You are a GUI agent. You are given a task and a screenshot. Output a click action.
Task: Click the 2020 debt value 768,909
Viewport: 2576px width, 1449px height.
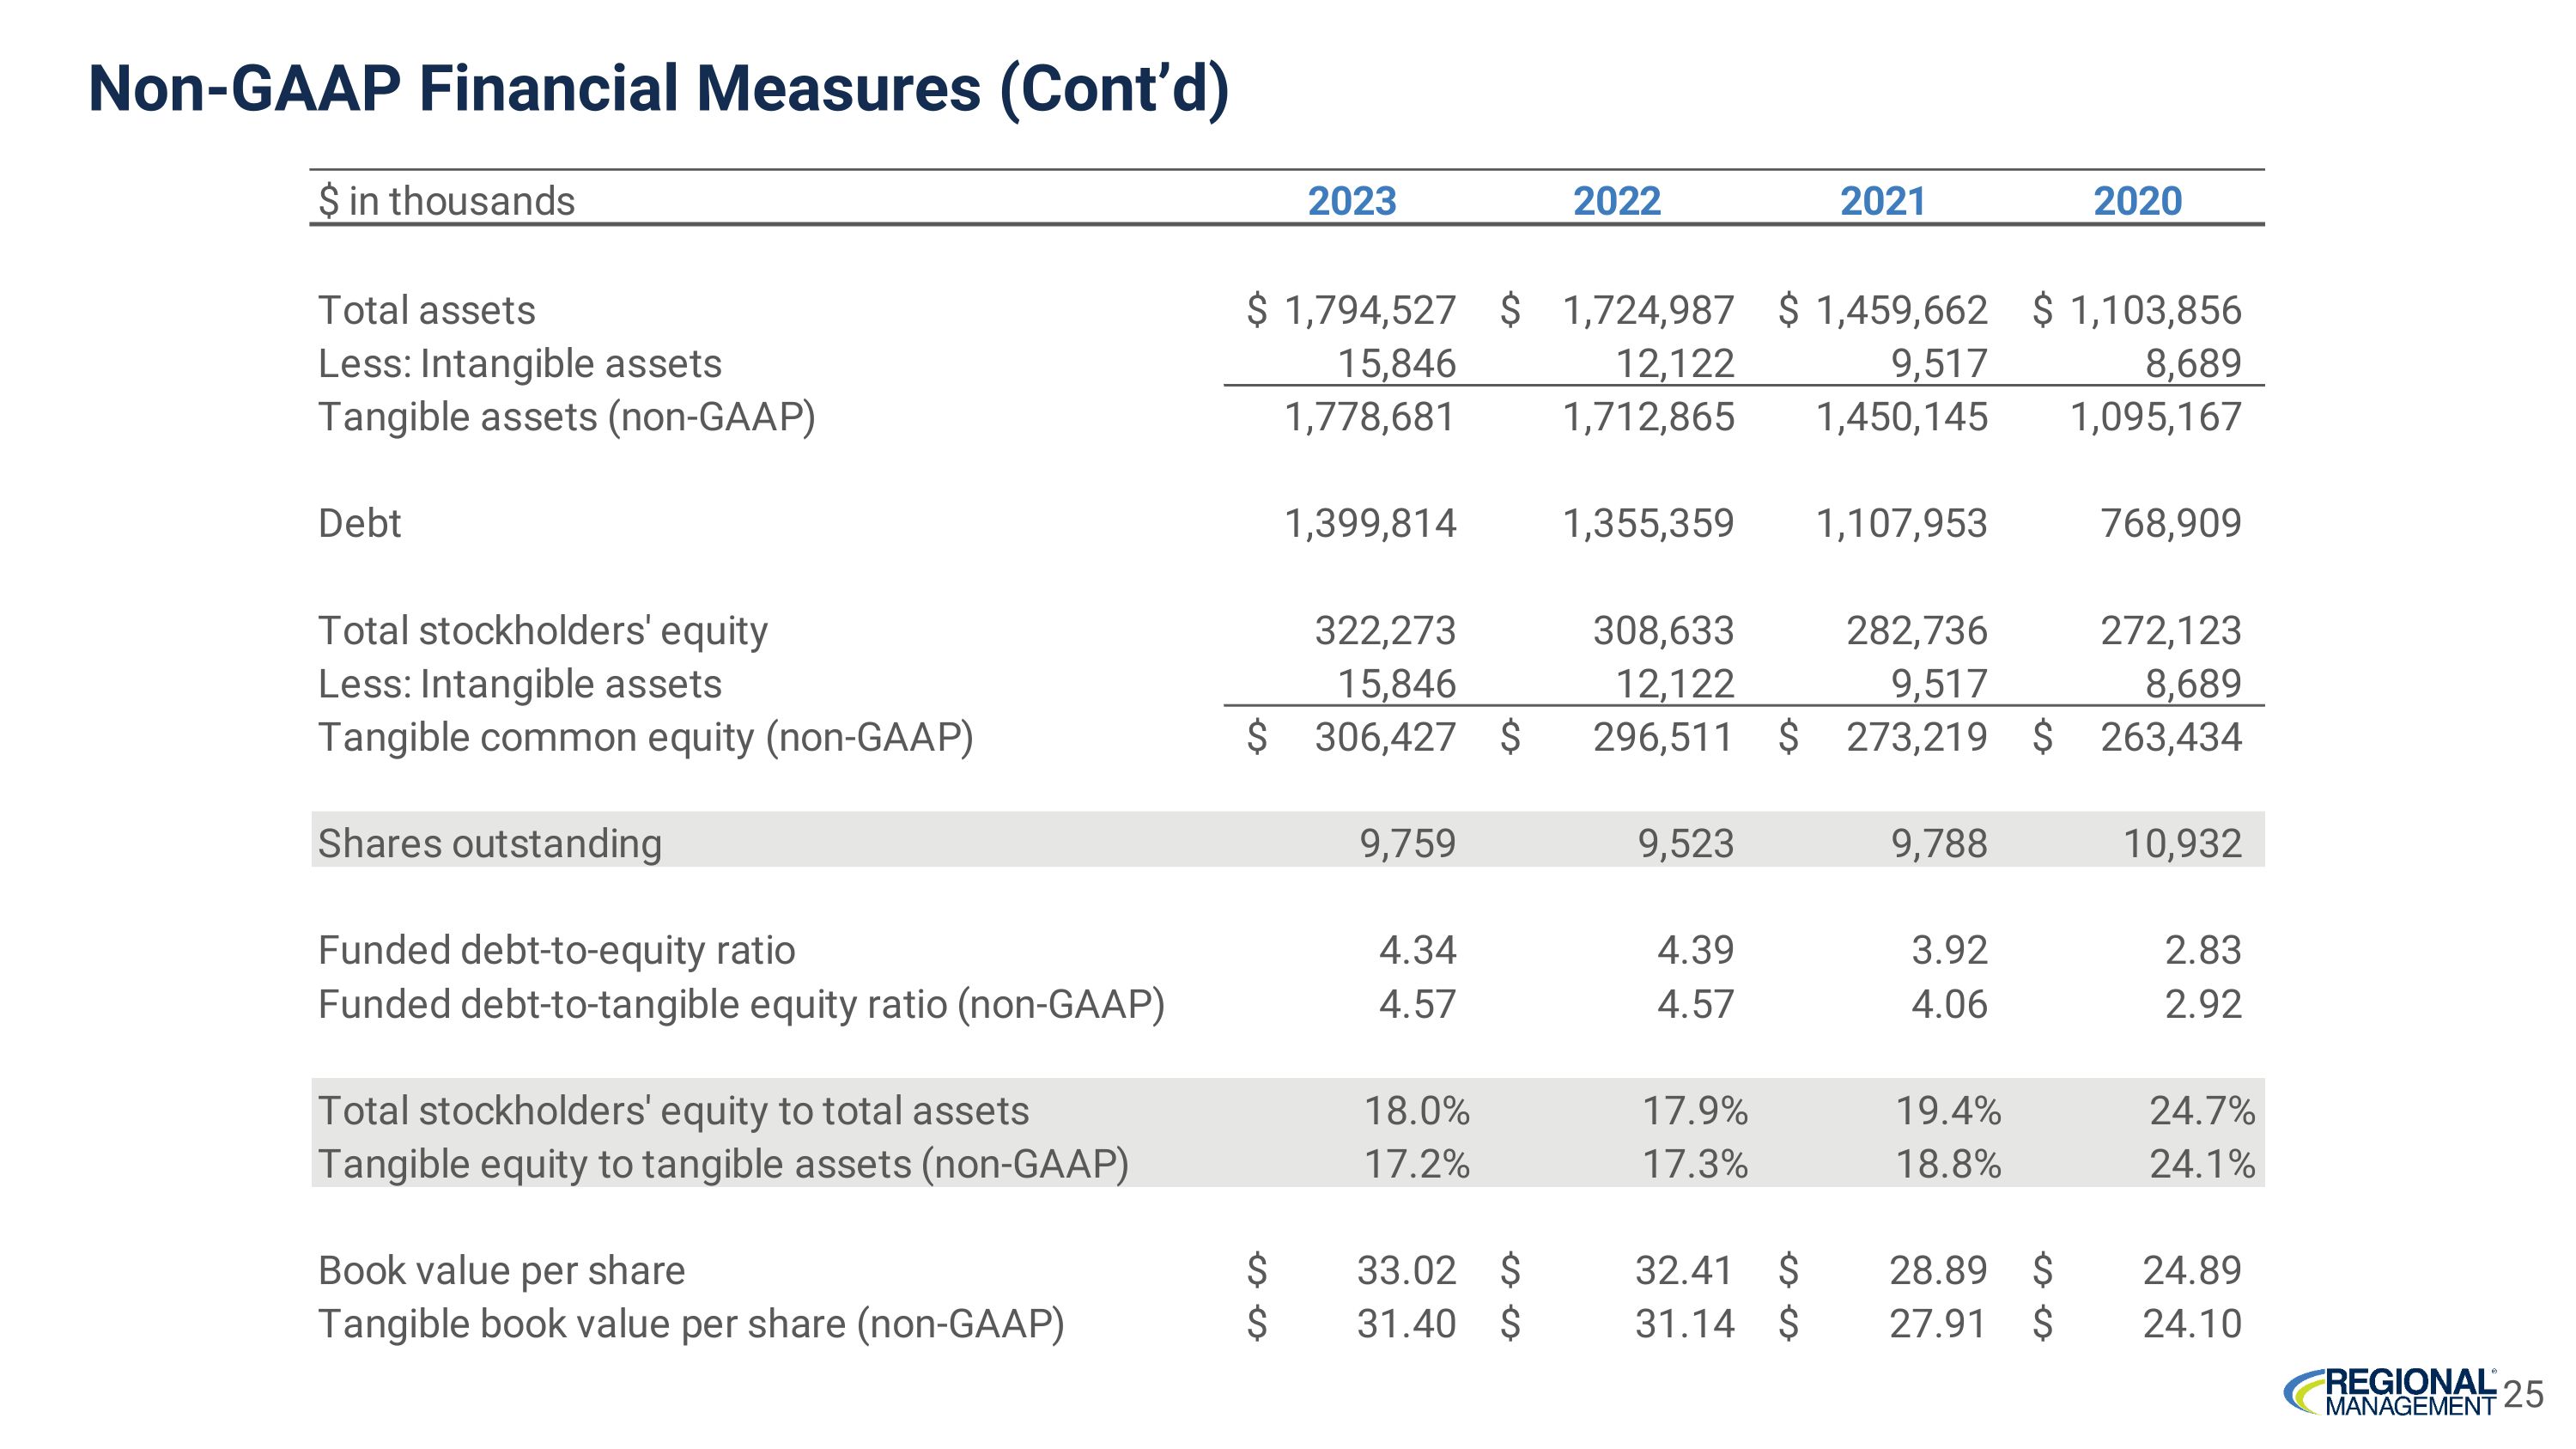[2170, 523]
